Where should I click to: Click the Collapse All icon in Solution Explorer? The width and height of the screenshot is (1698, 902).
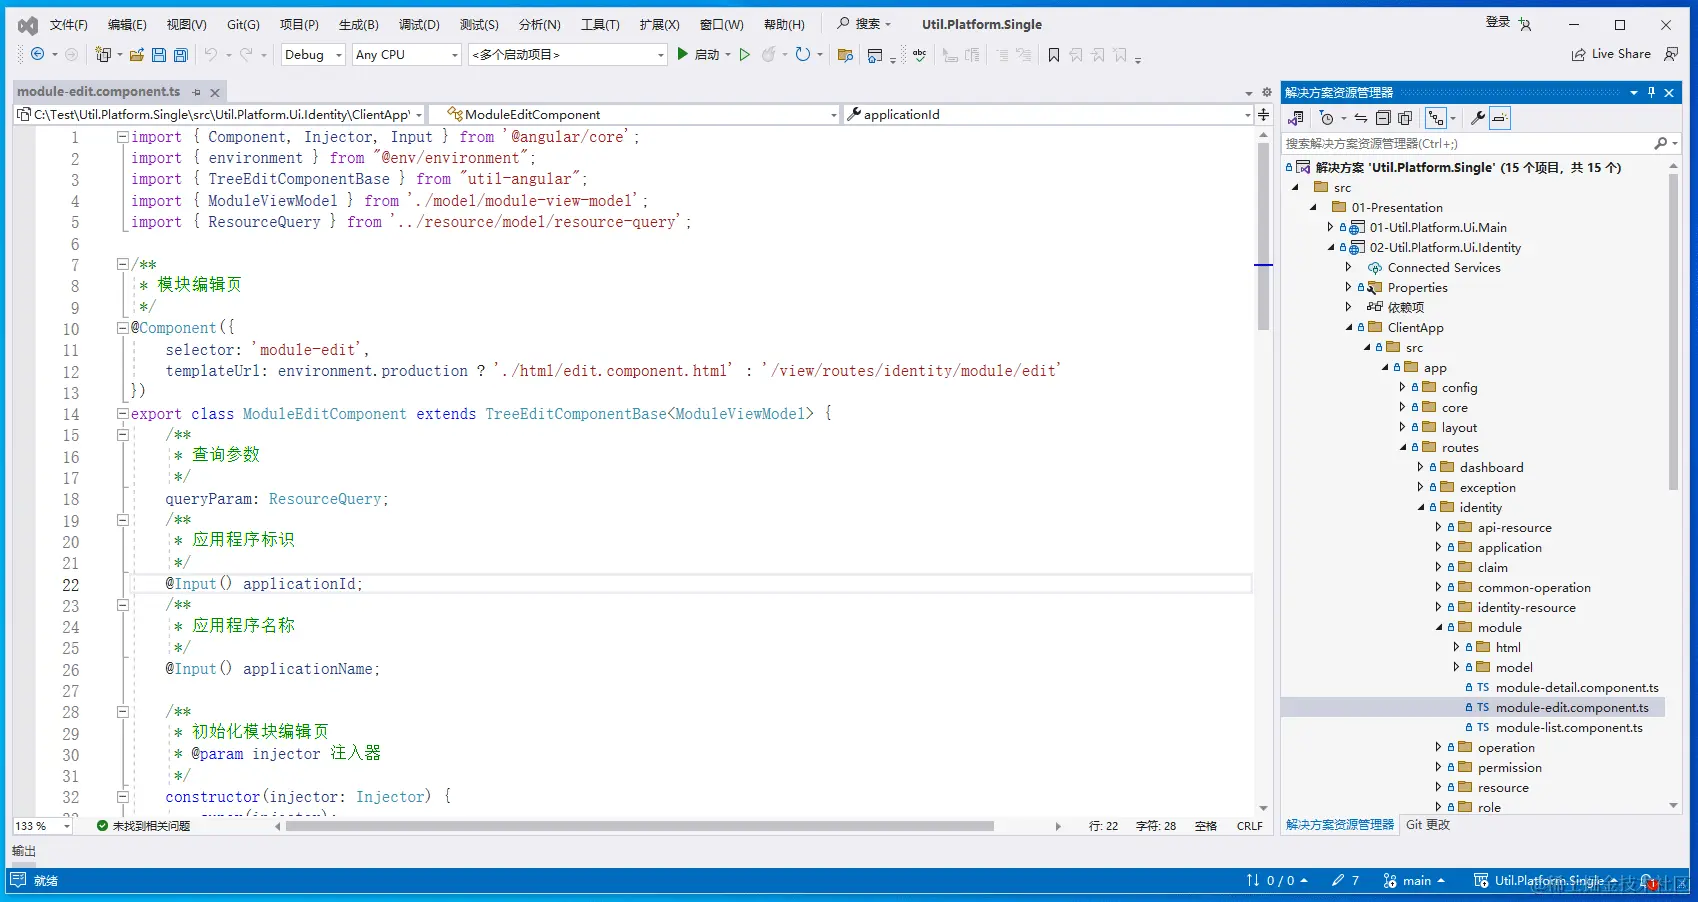click(1383, 118)
